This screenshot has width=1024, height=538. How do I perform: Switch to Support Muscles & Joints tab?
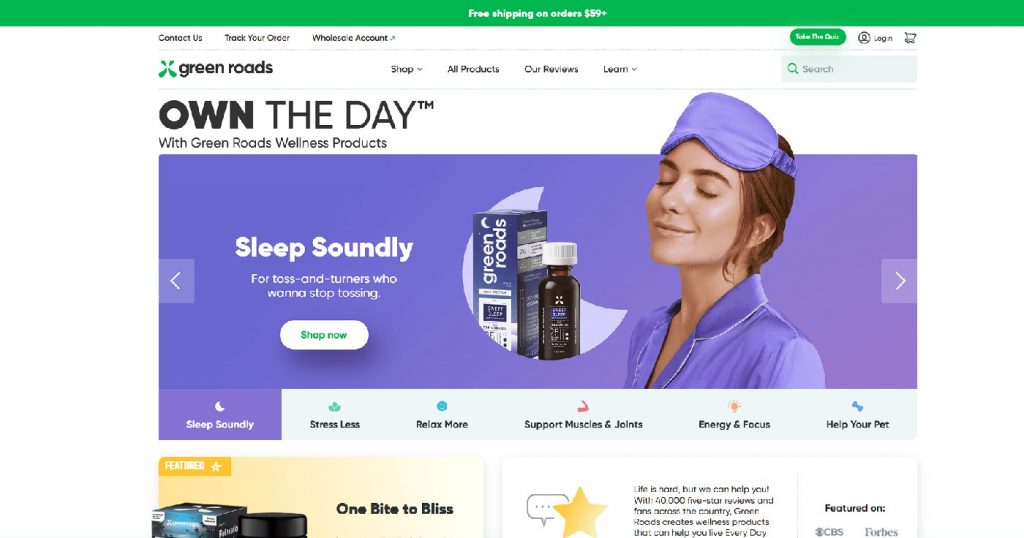tap(583, 415)
